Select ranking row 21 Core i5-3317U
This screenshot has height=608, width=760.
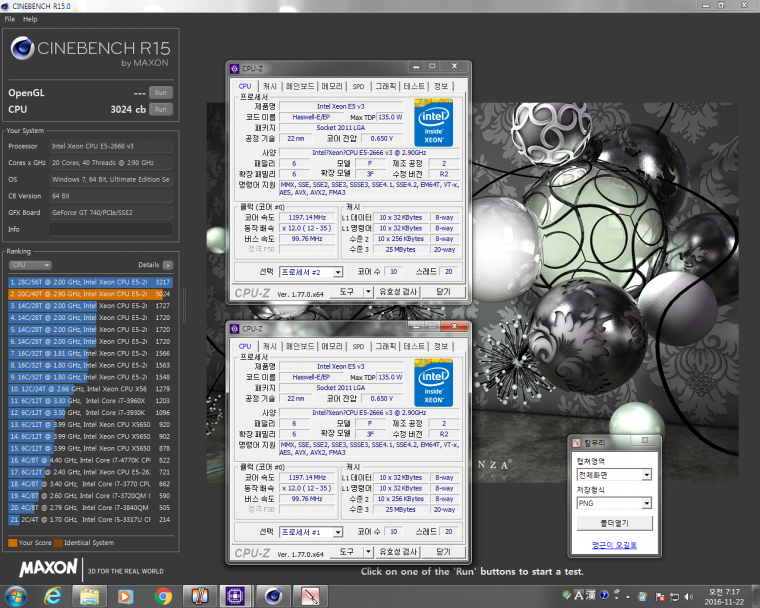pyautogui.click(x=90, y=519)
